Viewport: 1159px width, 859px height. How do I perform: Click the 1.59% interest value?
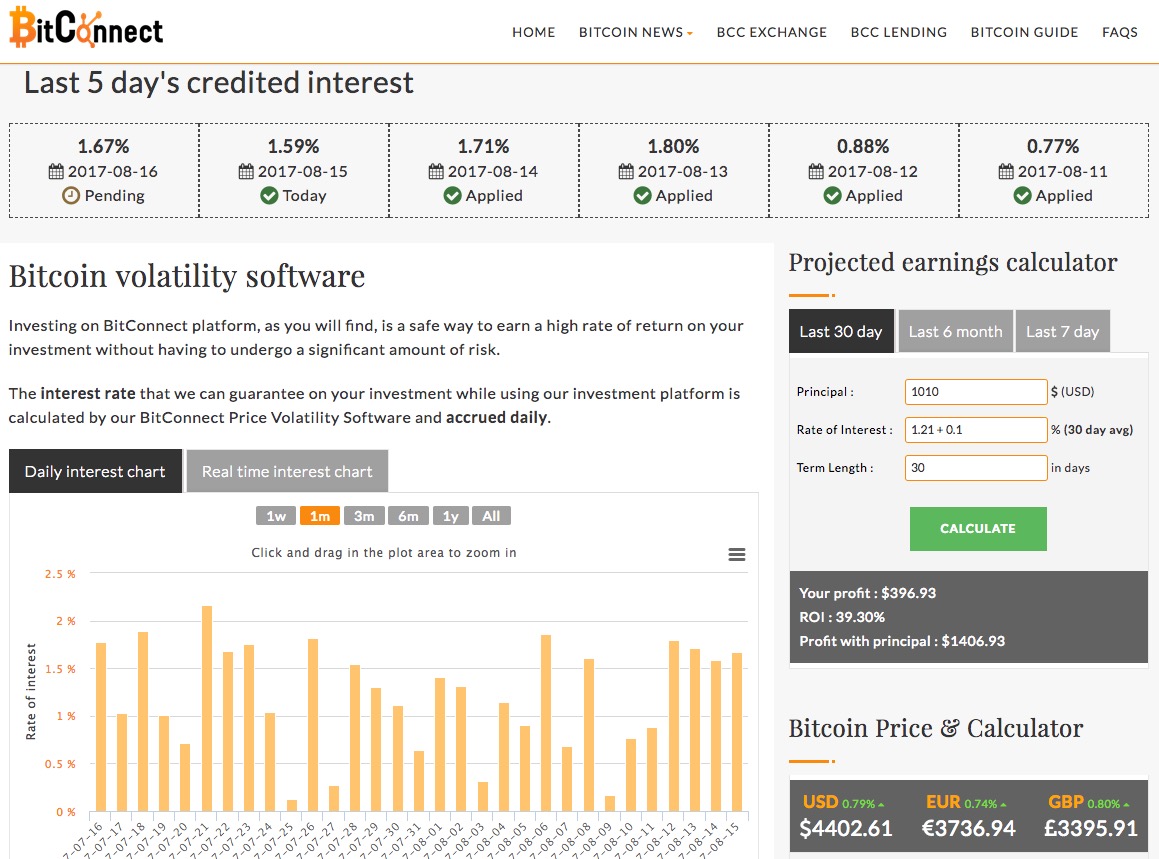293,146
